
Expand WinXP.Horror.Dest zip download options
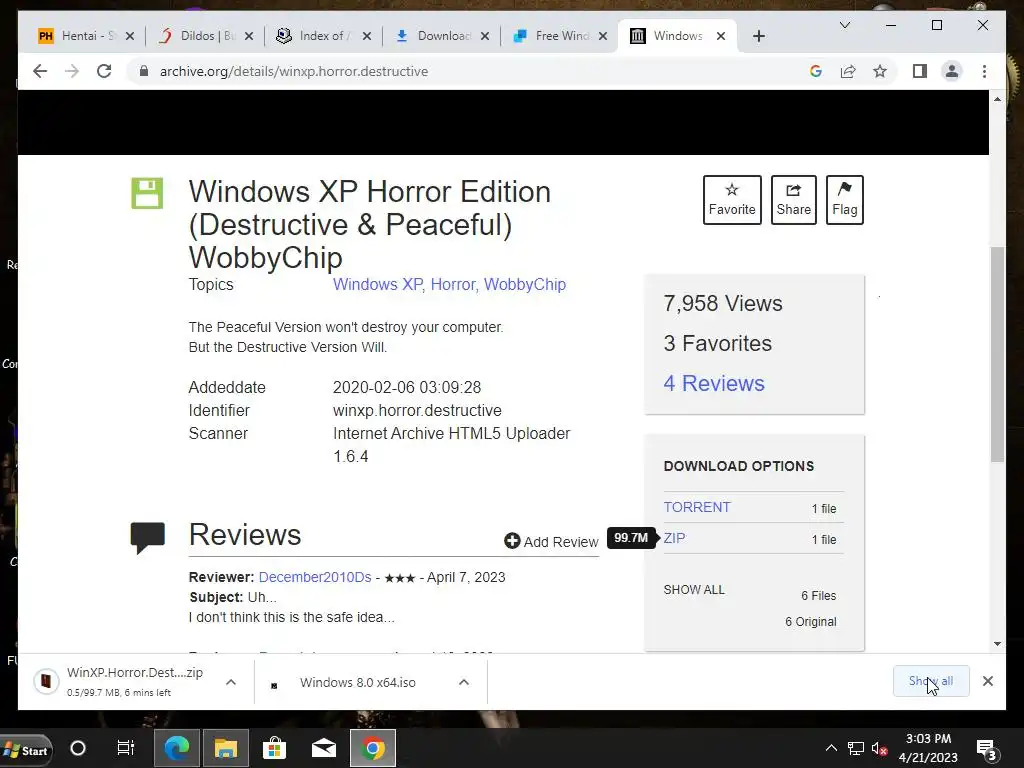pos(231,682)
